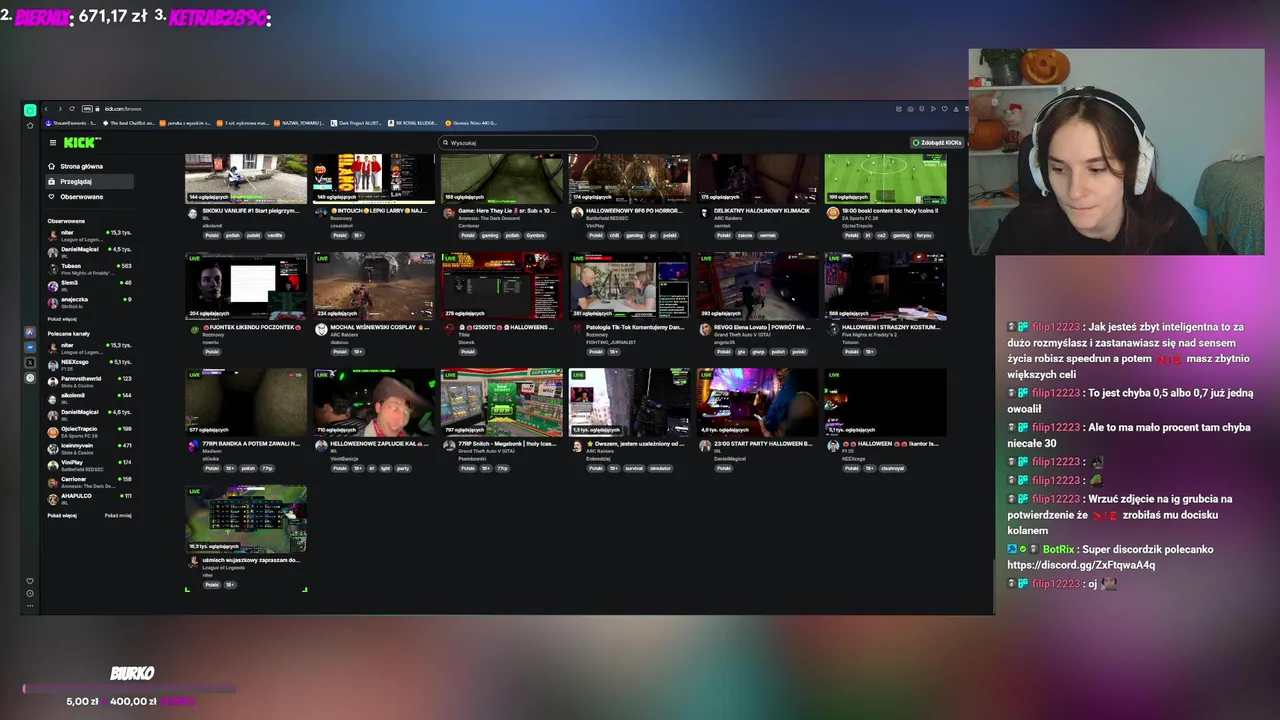The width and height of the screenshot is (1280, 720).
Task: Click the BIURKO donation goal progress bar
Action: [x=130, y=688]
